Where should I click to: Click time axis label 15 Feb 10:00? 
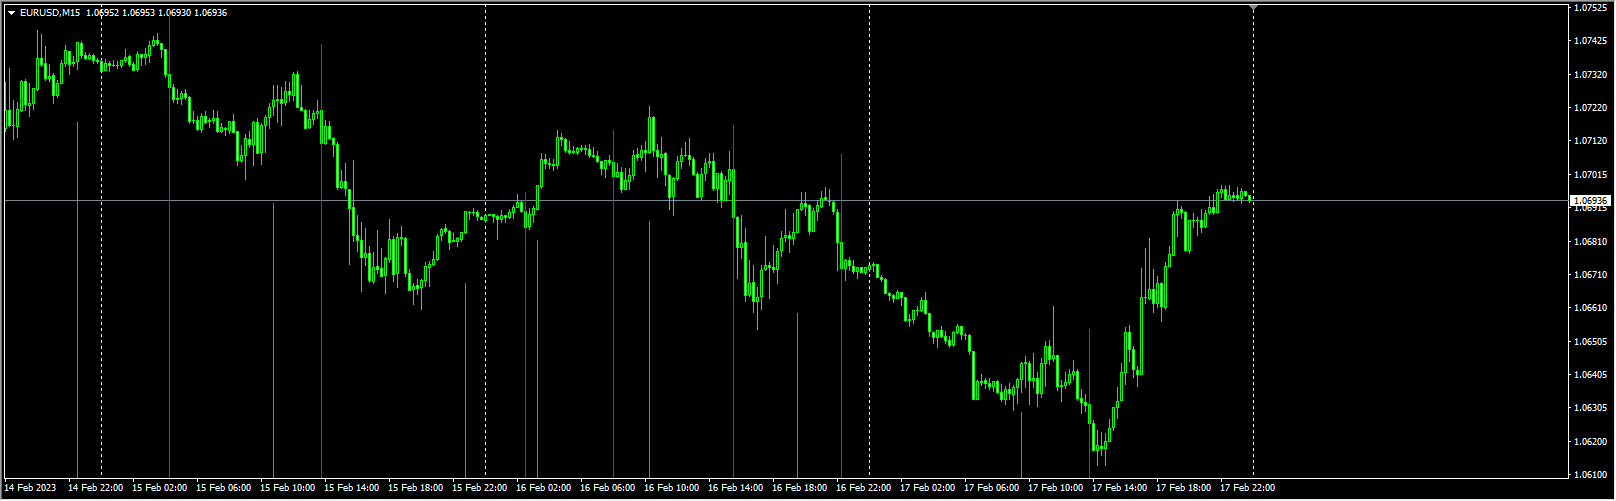pyautogui.click(x=288, y=489)
